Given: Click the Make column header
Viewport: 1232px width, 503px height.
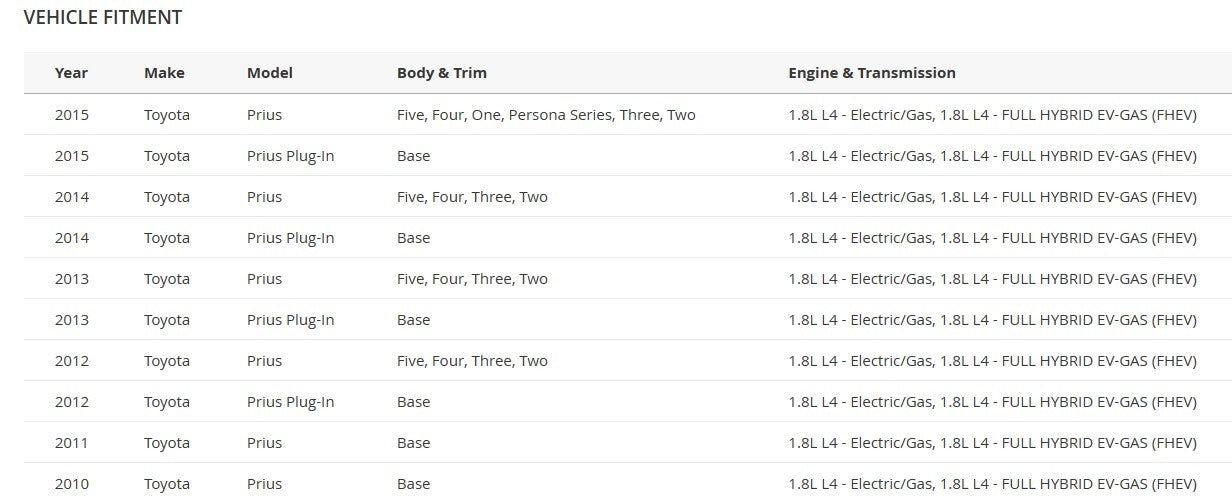Looking at the screenshot, I should (x=164, y=73).
